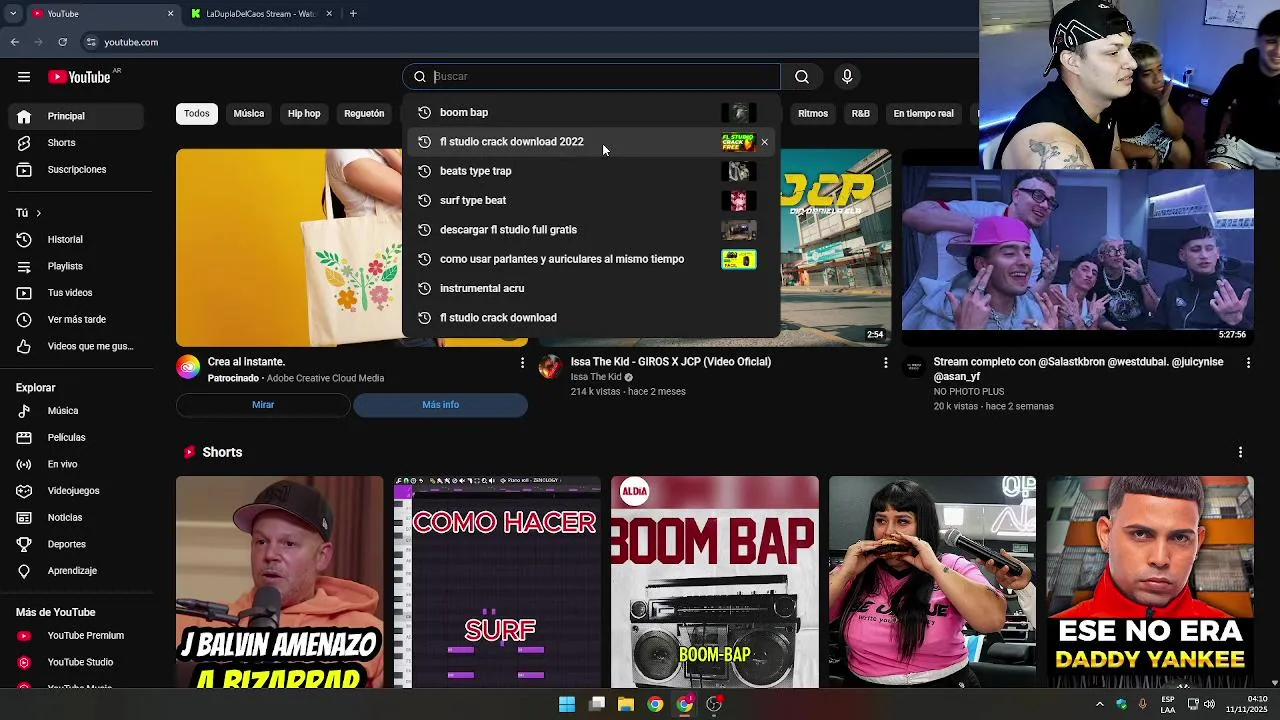1280x720 pixels.
Task: Choose 'fl studio crack download' last suggestion
Action: tap(590, 318)
